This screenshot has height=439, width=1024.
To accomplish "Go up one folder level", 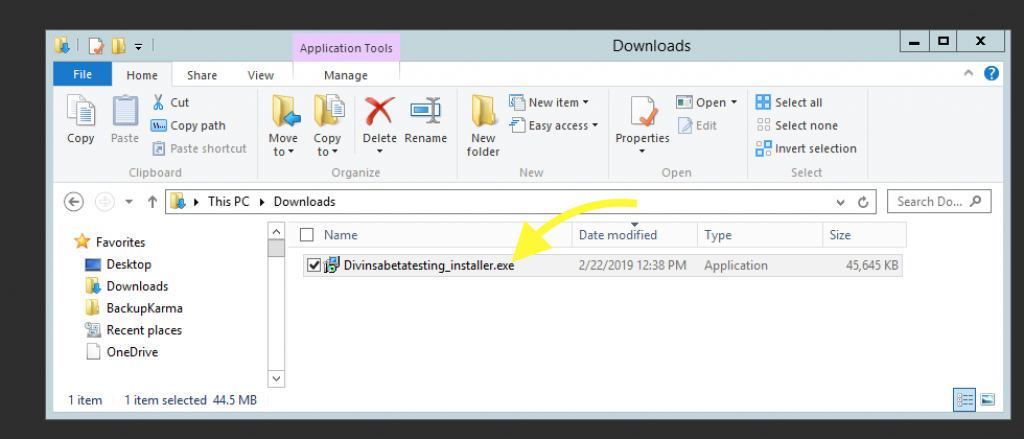I will point(152,202).
